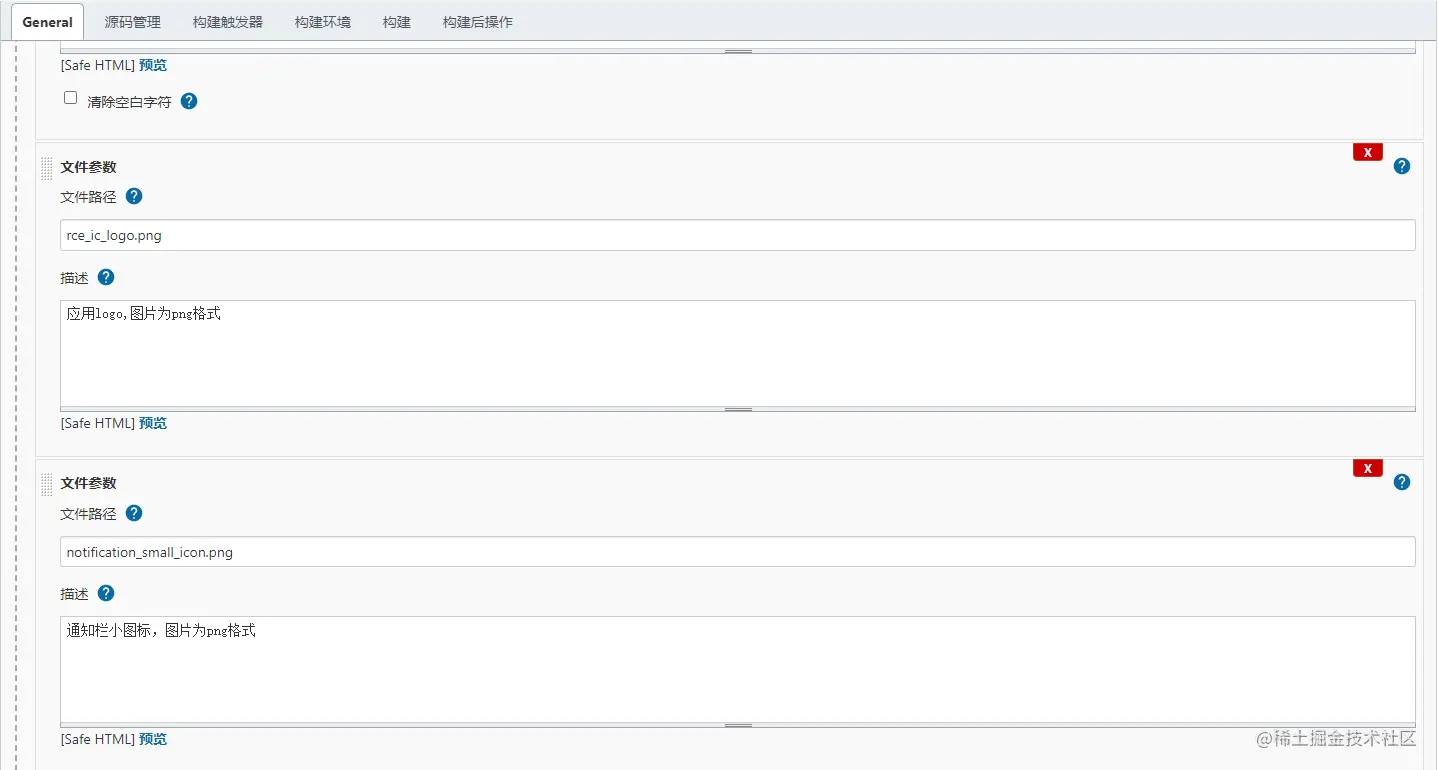Grab the resize grip of the topmost textarea
The height and width of the screenshot is (770, 1438).
pos(738,51)
